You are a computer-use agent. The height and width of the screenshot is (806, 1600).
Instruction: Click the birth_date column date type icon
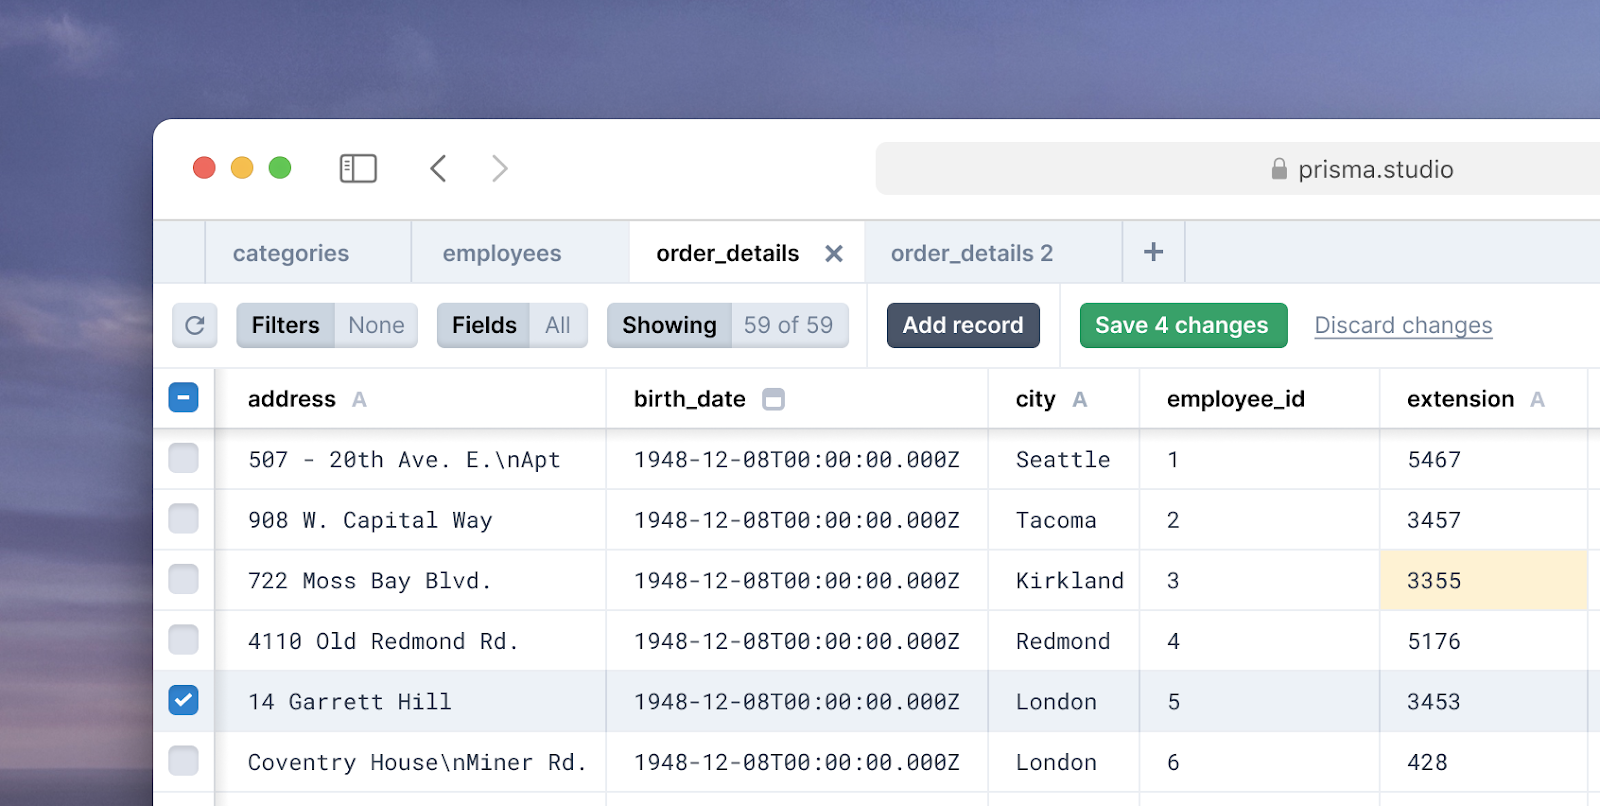click(x=773, y=400)
